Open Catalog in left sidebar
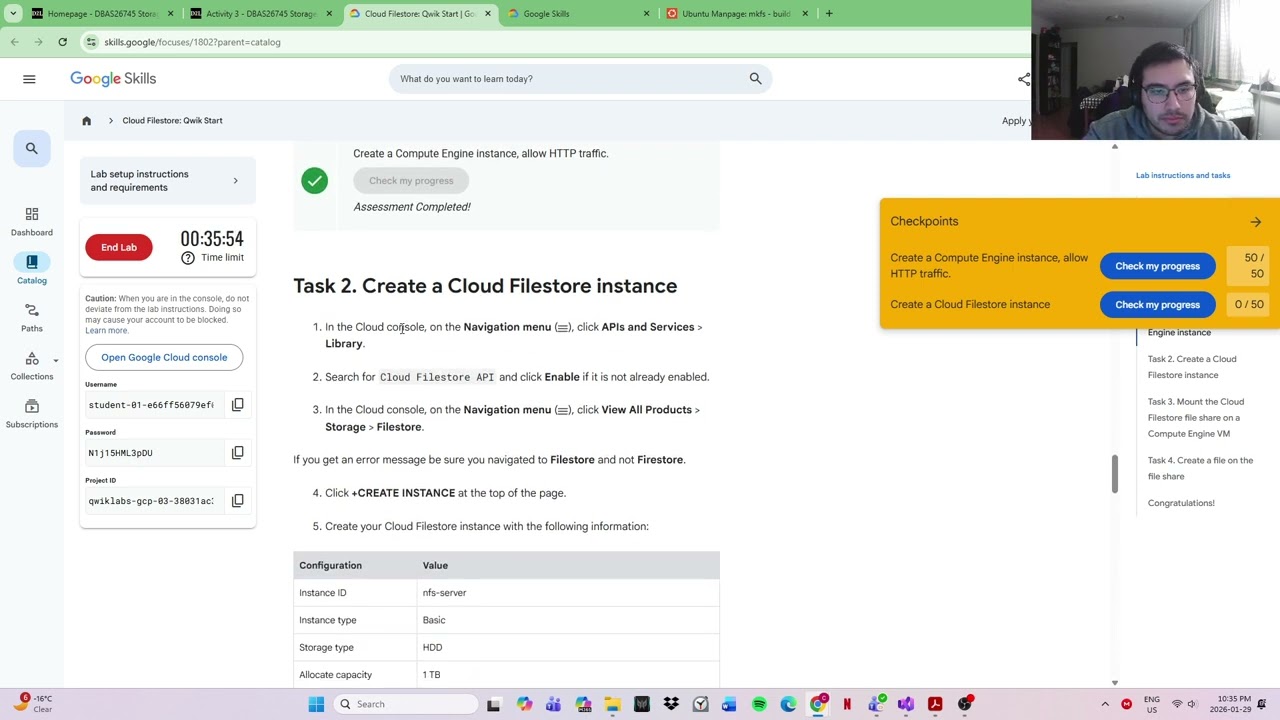The height and width of the screenshot is (720, 1280). [x=32, y=269]
